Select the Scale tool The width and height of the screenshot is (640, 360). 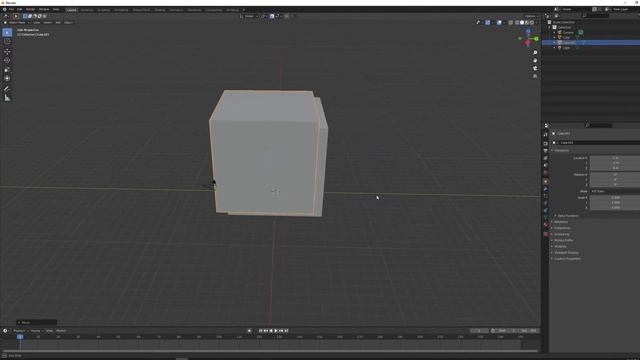click(7, 69)
